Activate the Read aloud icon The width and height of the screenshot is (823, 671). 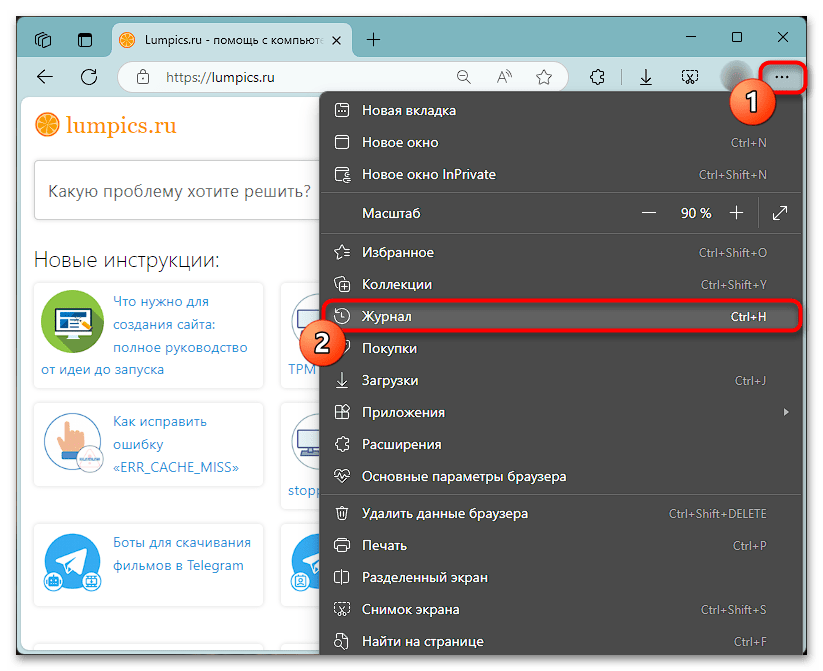coord(503,77)
